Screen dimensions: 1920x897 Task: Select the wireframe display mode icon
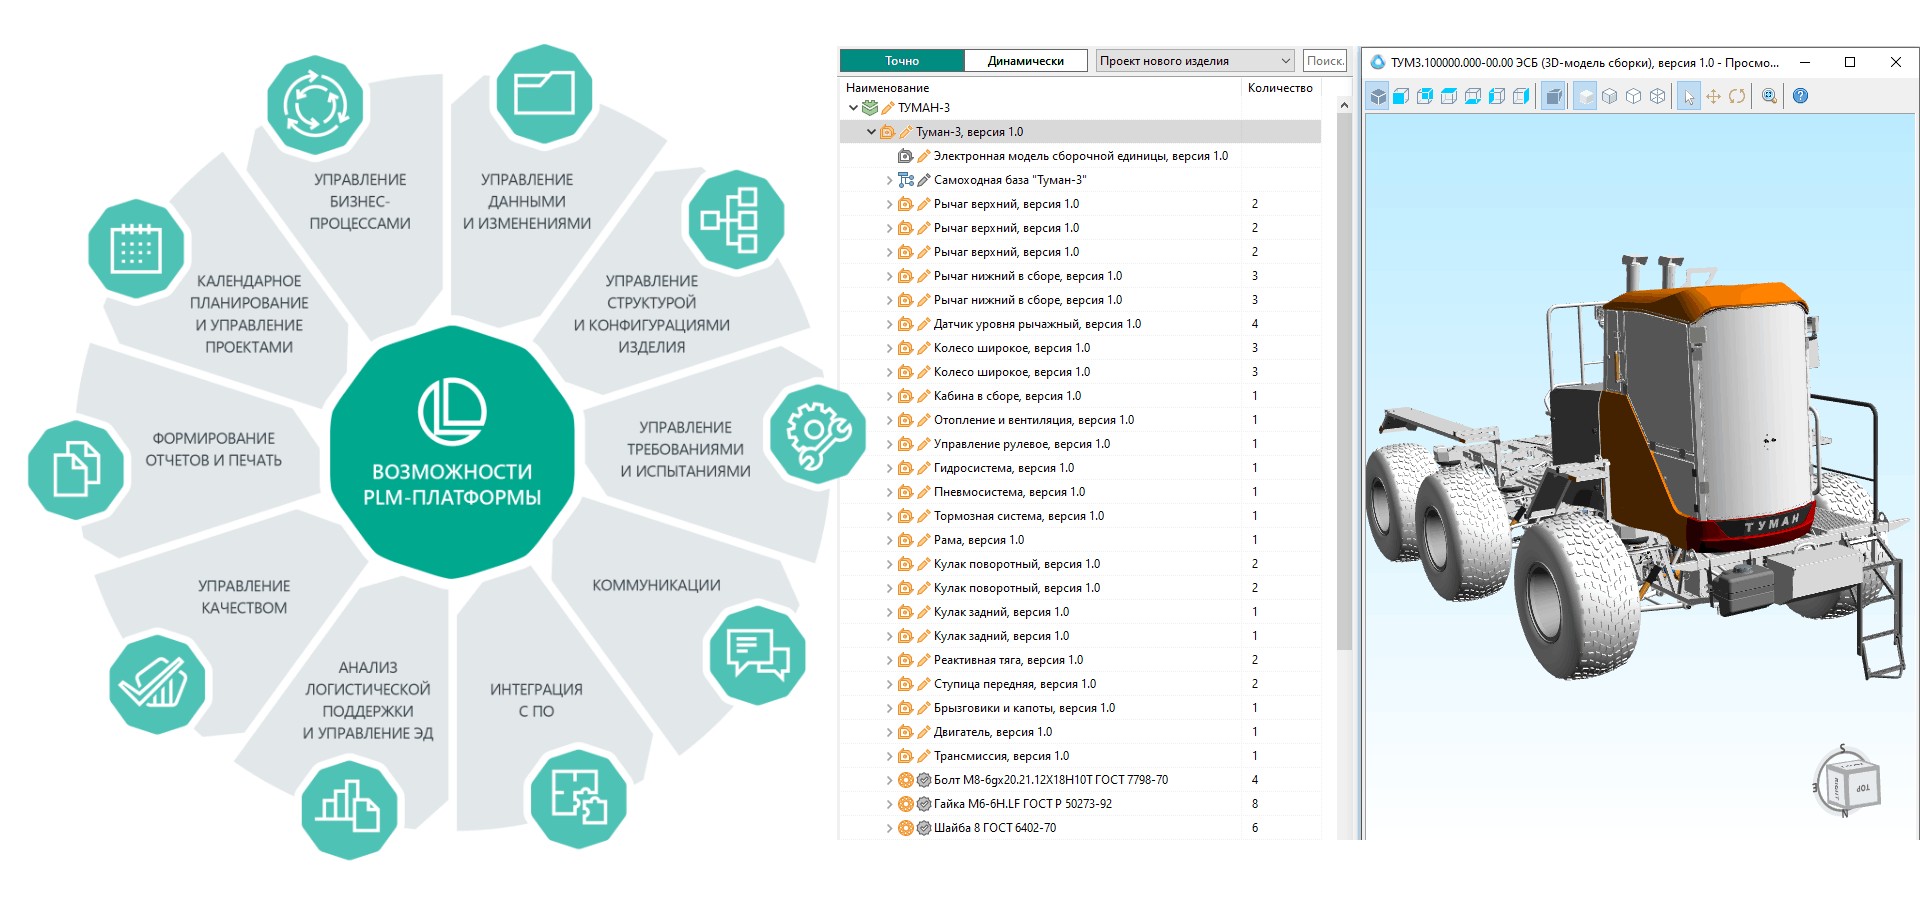pyautogui.click(x=1657, y=96)
